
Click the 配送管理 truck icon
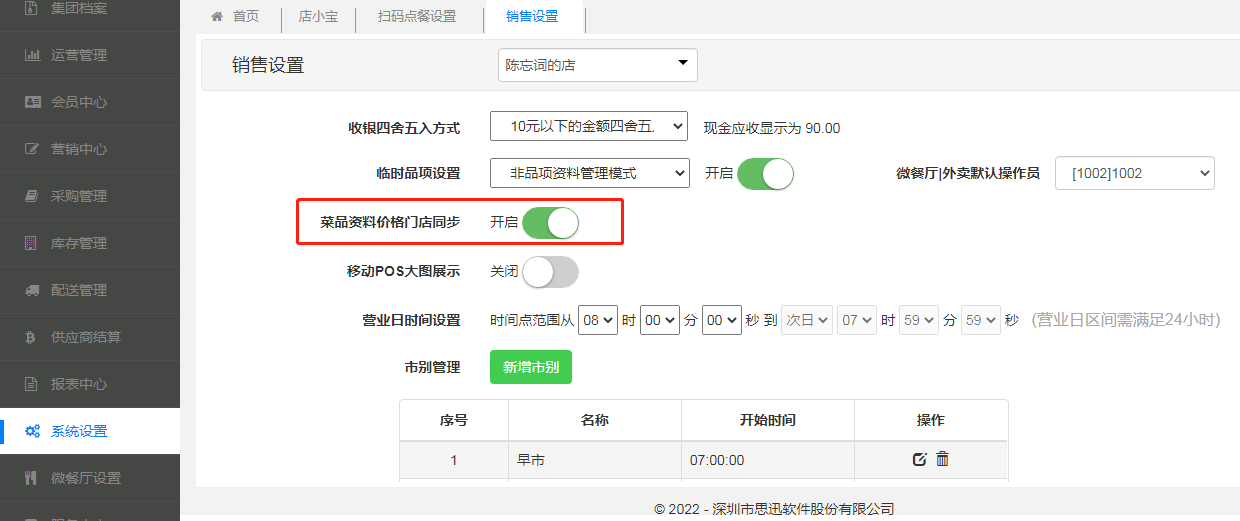(32, 290)
